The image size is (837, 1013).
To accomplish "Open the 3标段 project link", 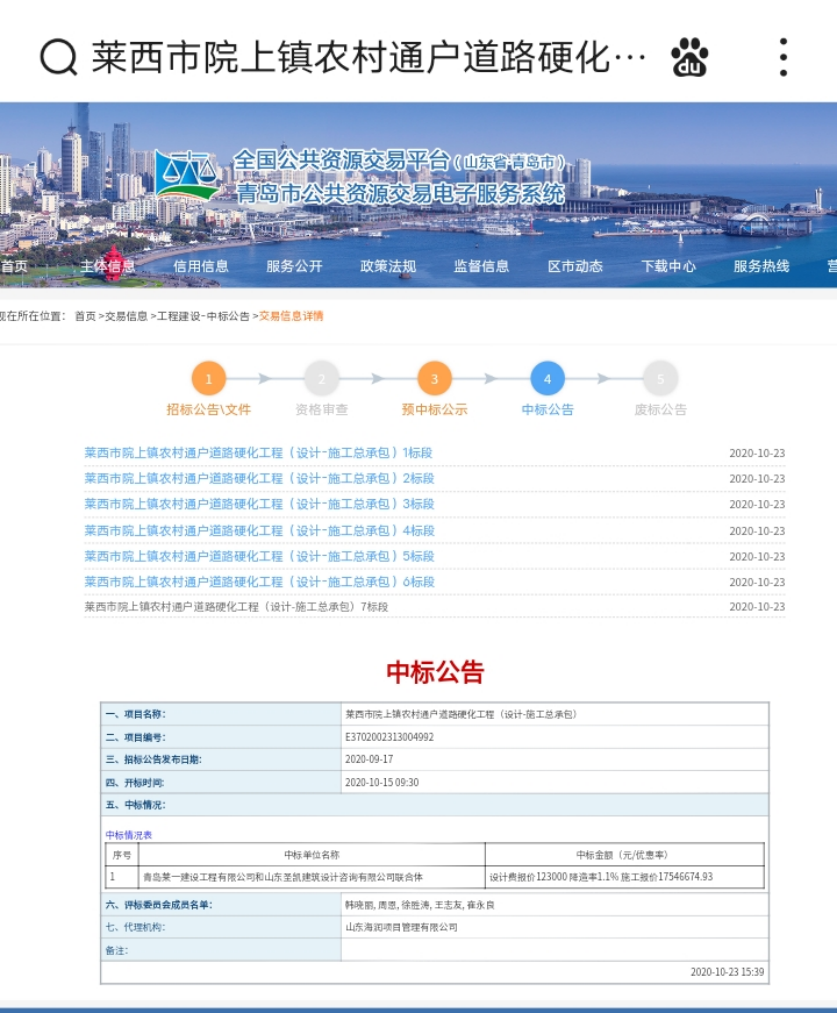I will (259, 504).
